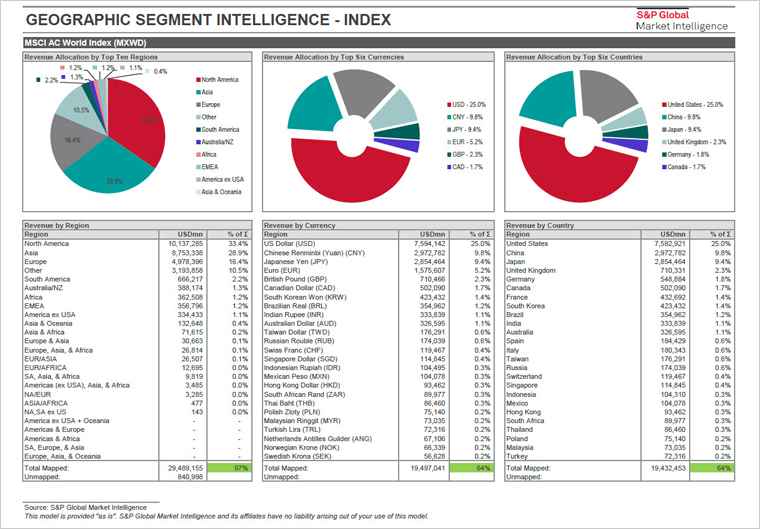This screenshot has height=529, width=760.
Task: Select the US Dollar (USD) currency row
Action: click(x=378, y=244)
